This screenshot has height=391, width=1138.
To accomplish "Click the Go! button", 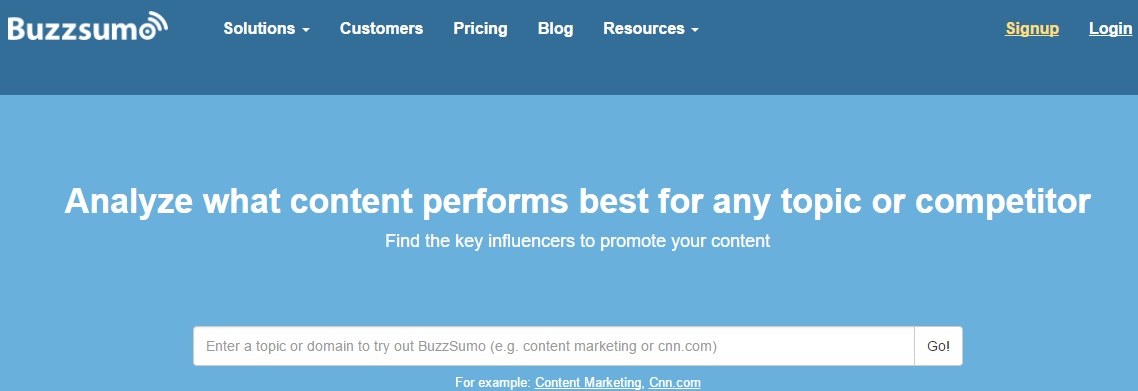I will [x=938, y=346].
